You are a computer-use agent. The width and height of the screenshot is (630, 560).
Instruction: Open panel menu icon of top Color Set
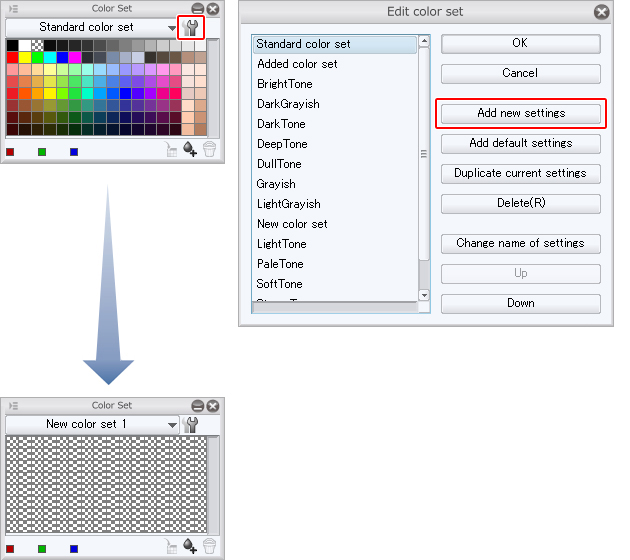point(13,9)
